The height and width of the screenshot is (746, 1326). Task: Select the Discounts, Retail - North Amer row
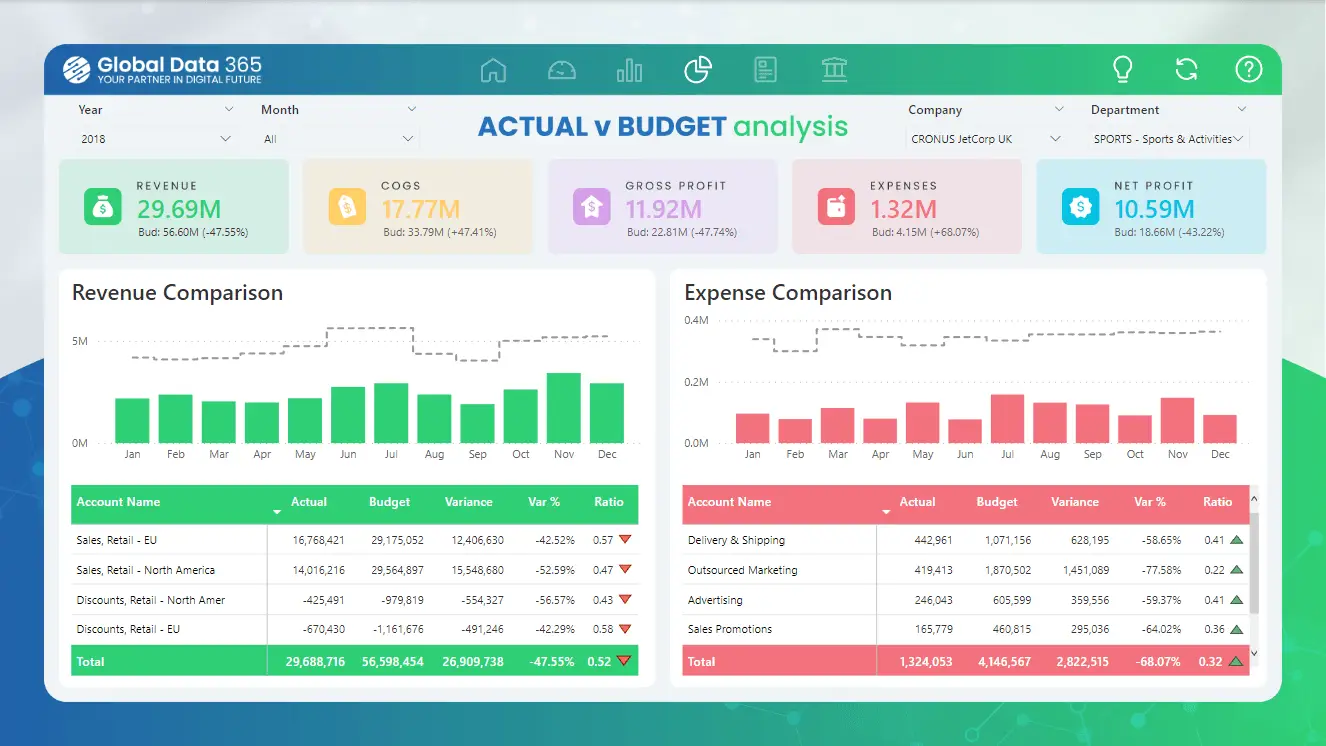click(354, 600)
